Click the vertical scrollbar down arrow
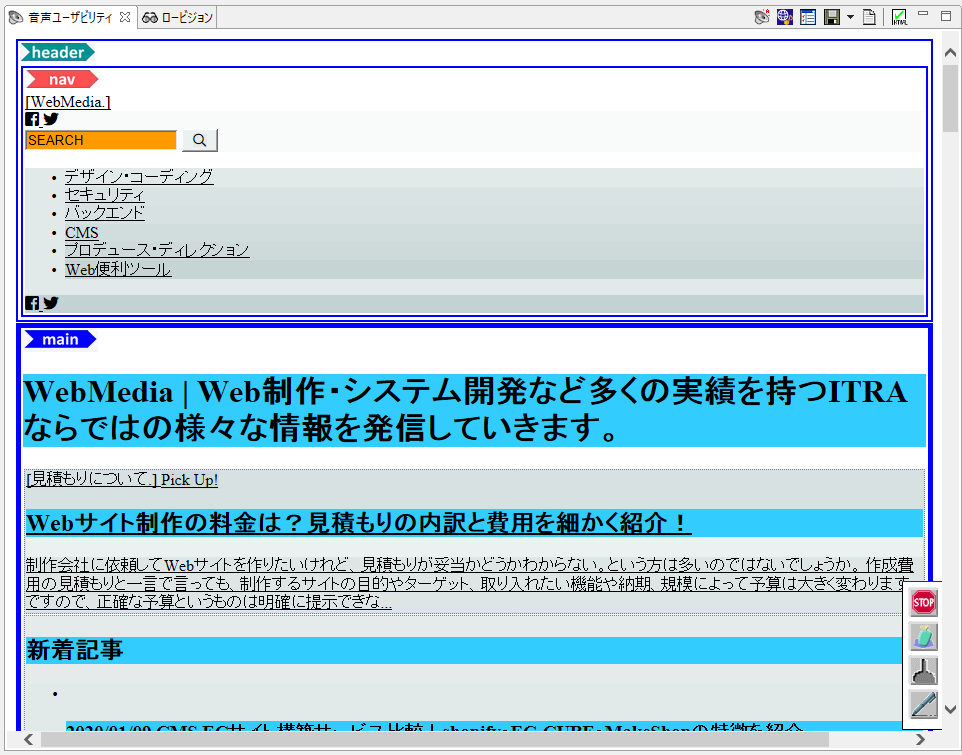This screenshot has height=755, width=962. click(x=950, y=710)
